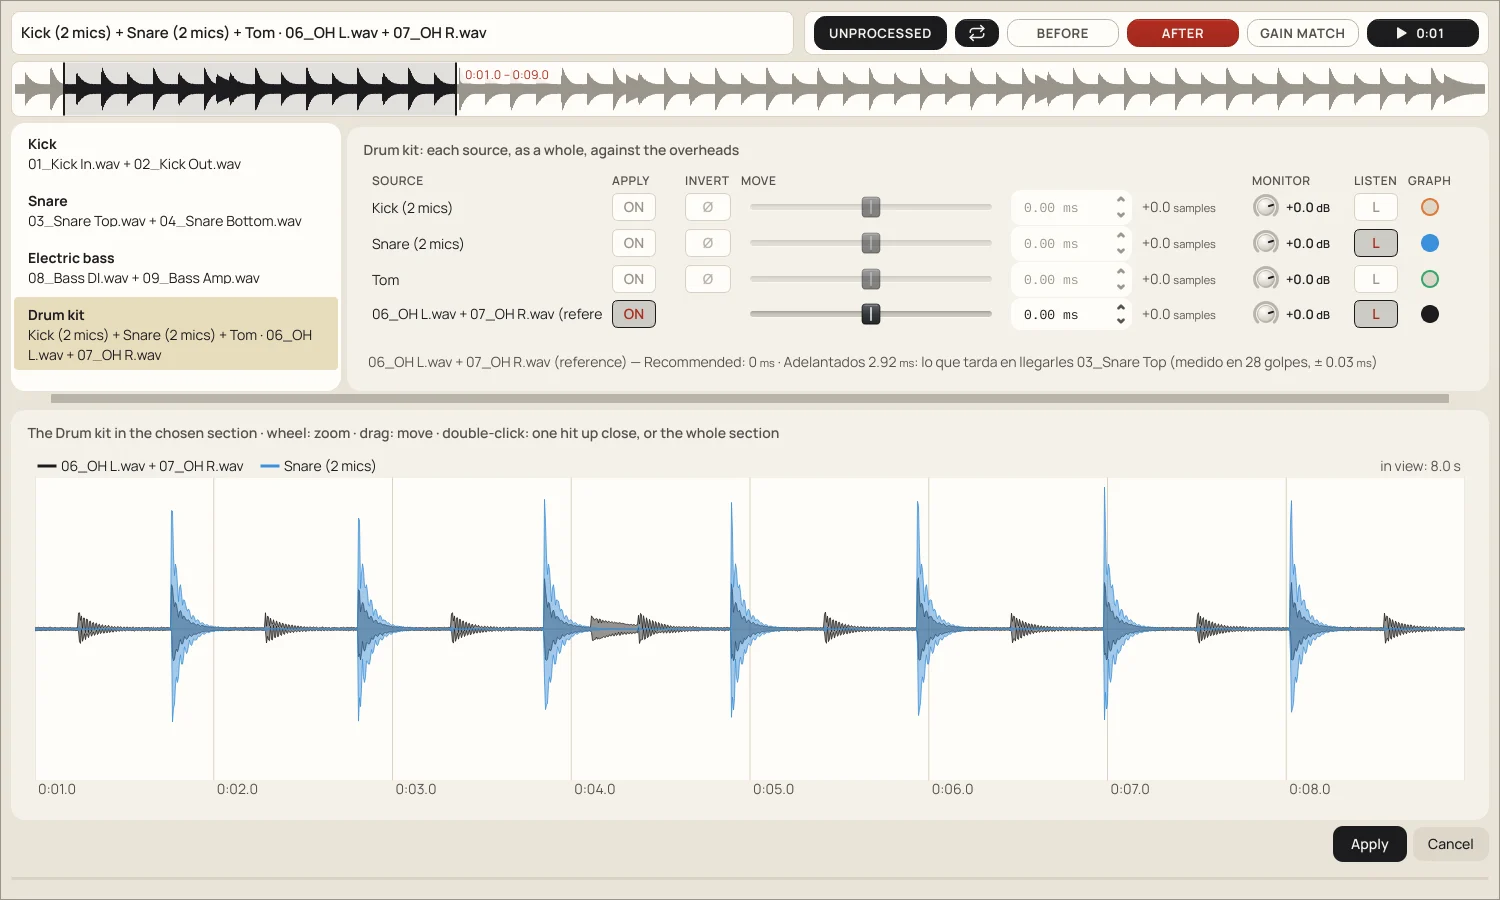Toggle the loop playback icon button
This screenshot has height=900, width=1500.
(977, 33)
